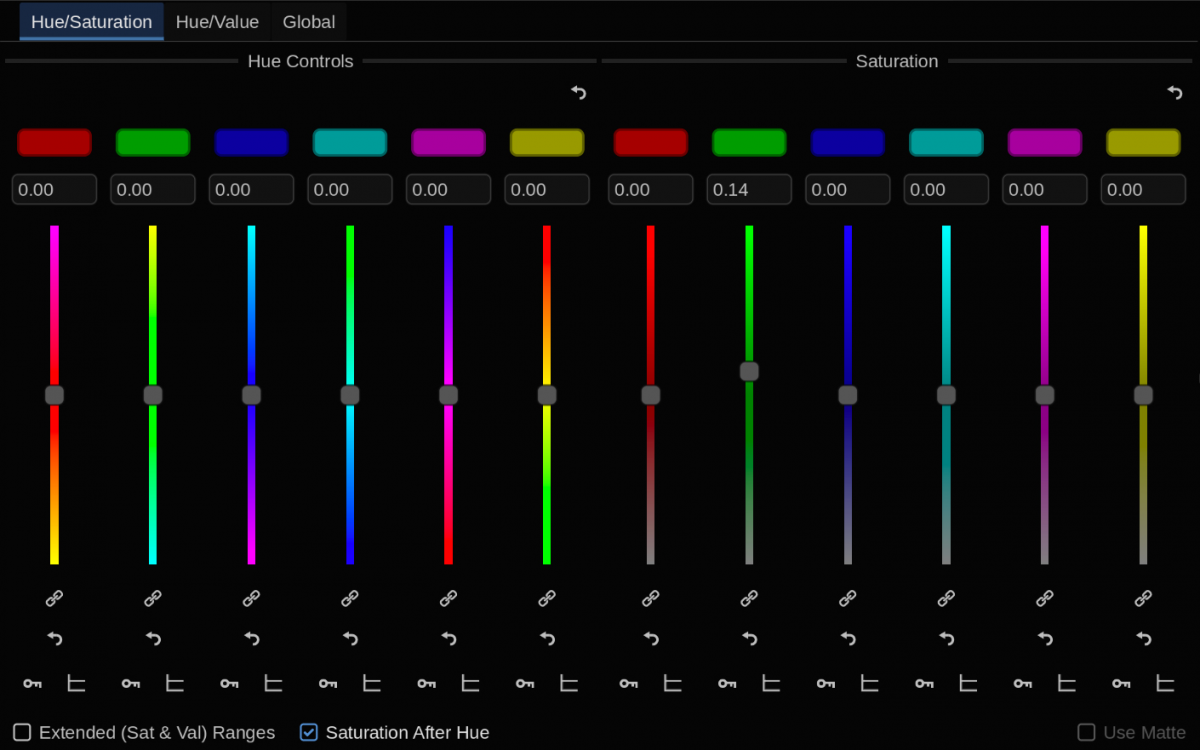Open the curve icon for blue saturation

pos(869,684)
